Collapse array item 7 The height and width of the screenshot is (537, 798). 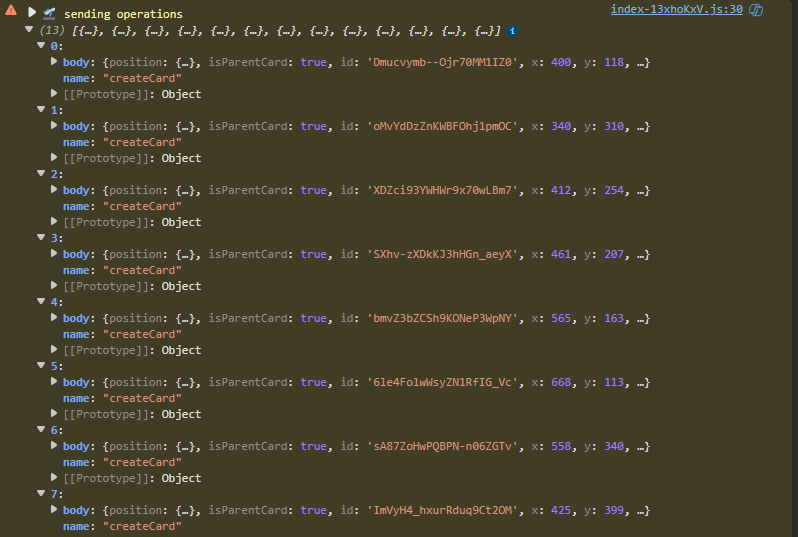(40, 494)
